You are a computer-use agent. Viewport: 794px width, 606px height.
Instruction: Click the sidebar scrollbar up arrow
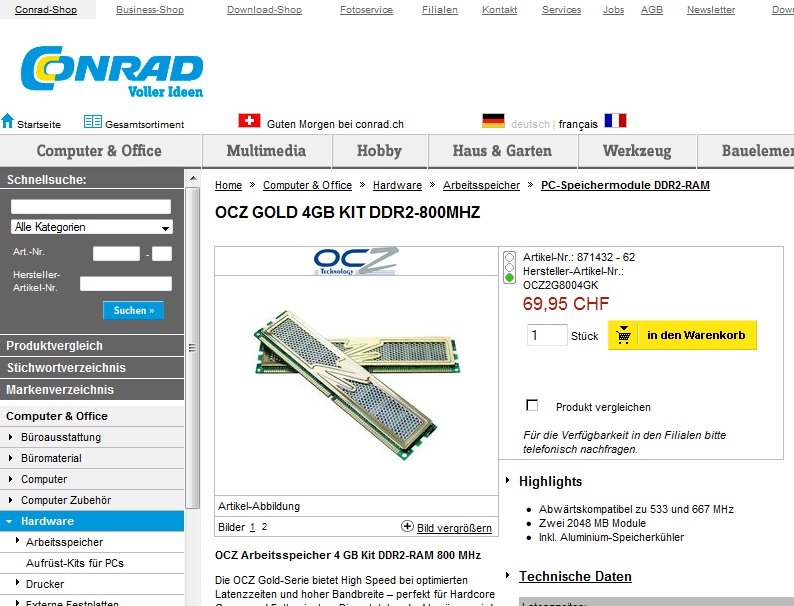tap(192, 179)
